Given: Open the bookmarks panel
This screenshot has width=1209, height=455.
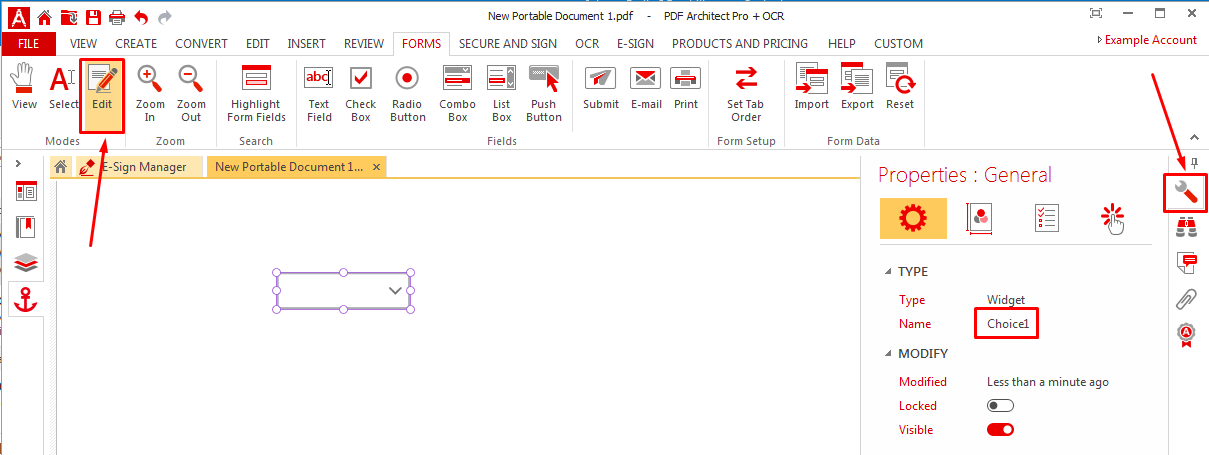Looking at the screenshot, I should click(x=26, y=227).
